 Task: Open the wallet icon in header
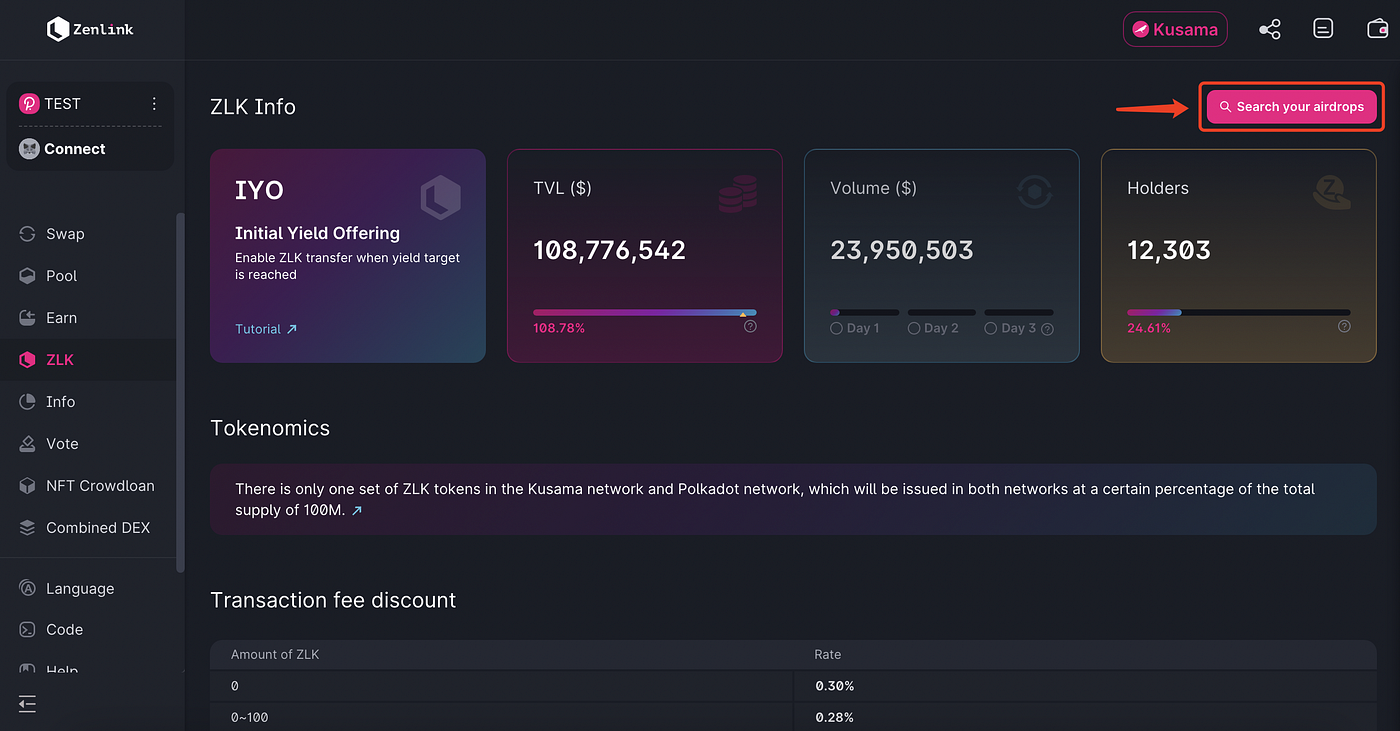pyautogui.click(x=1377, y=30)
